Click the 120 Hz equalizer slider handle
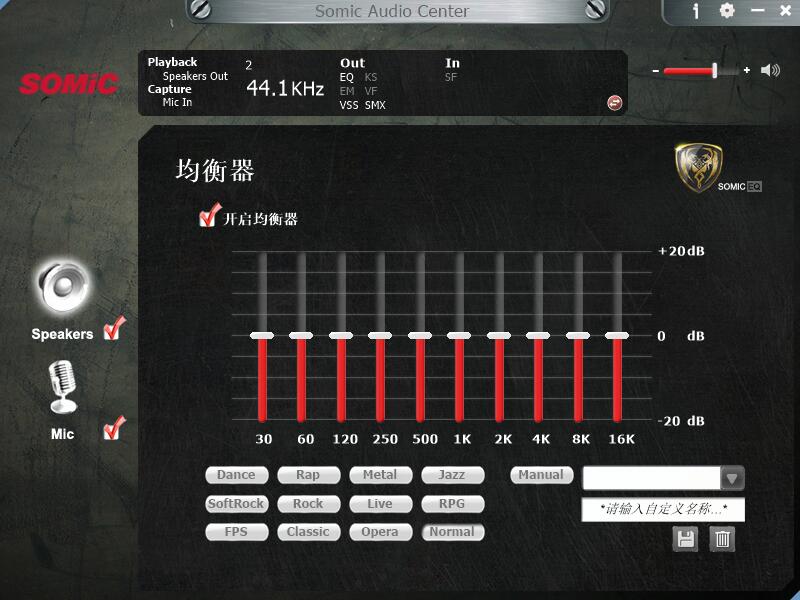 tap(341, 335)
